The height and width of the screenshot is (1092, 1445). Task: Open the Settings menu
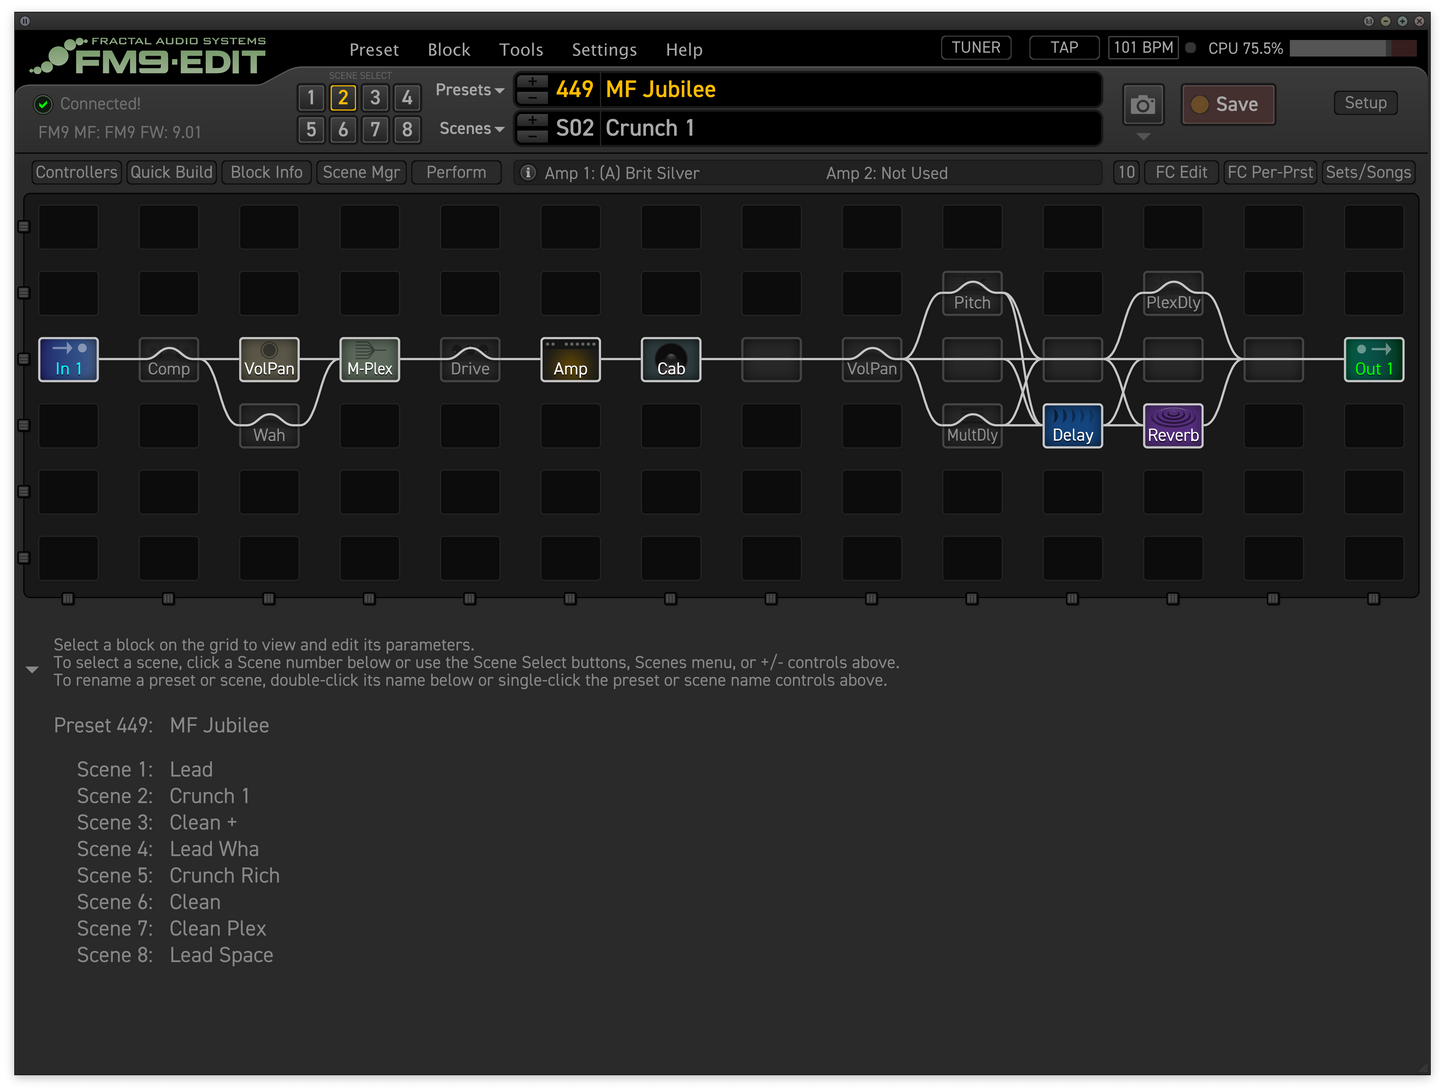[604, 50]
